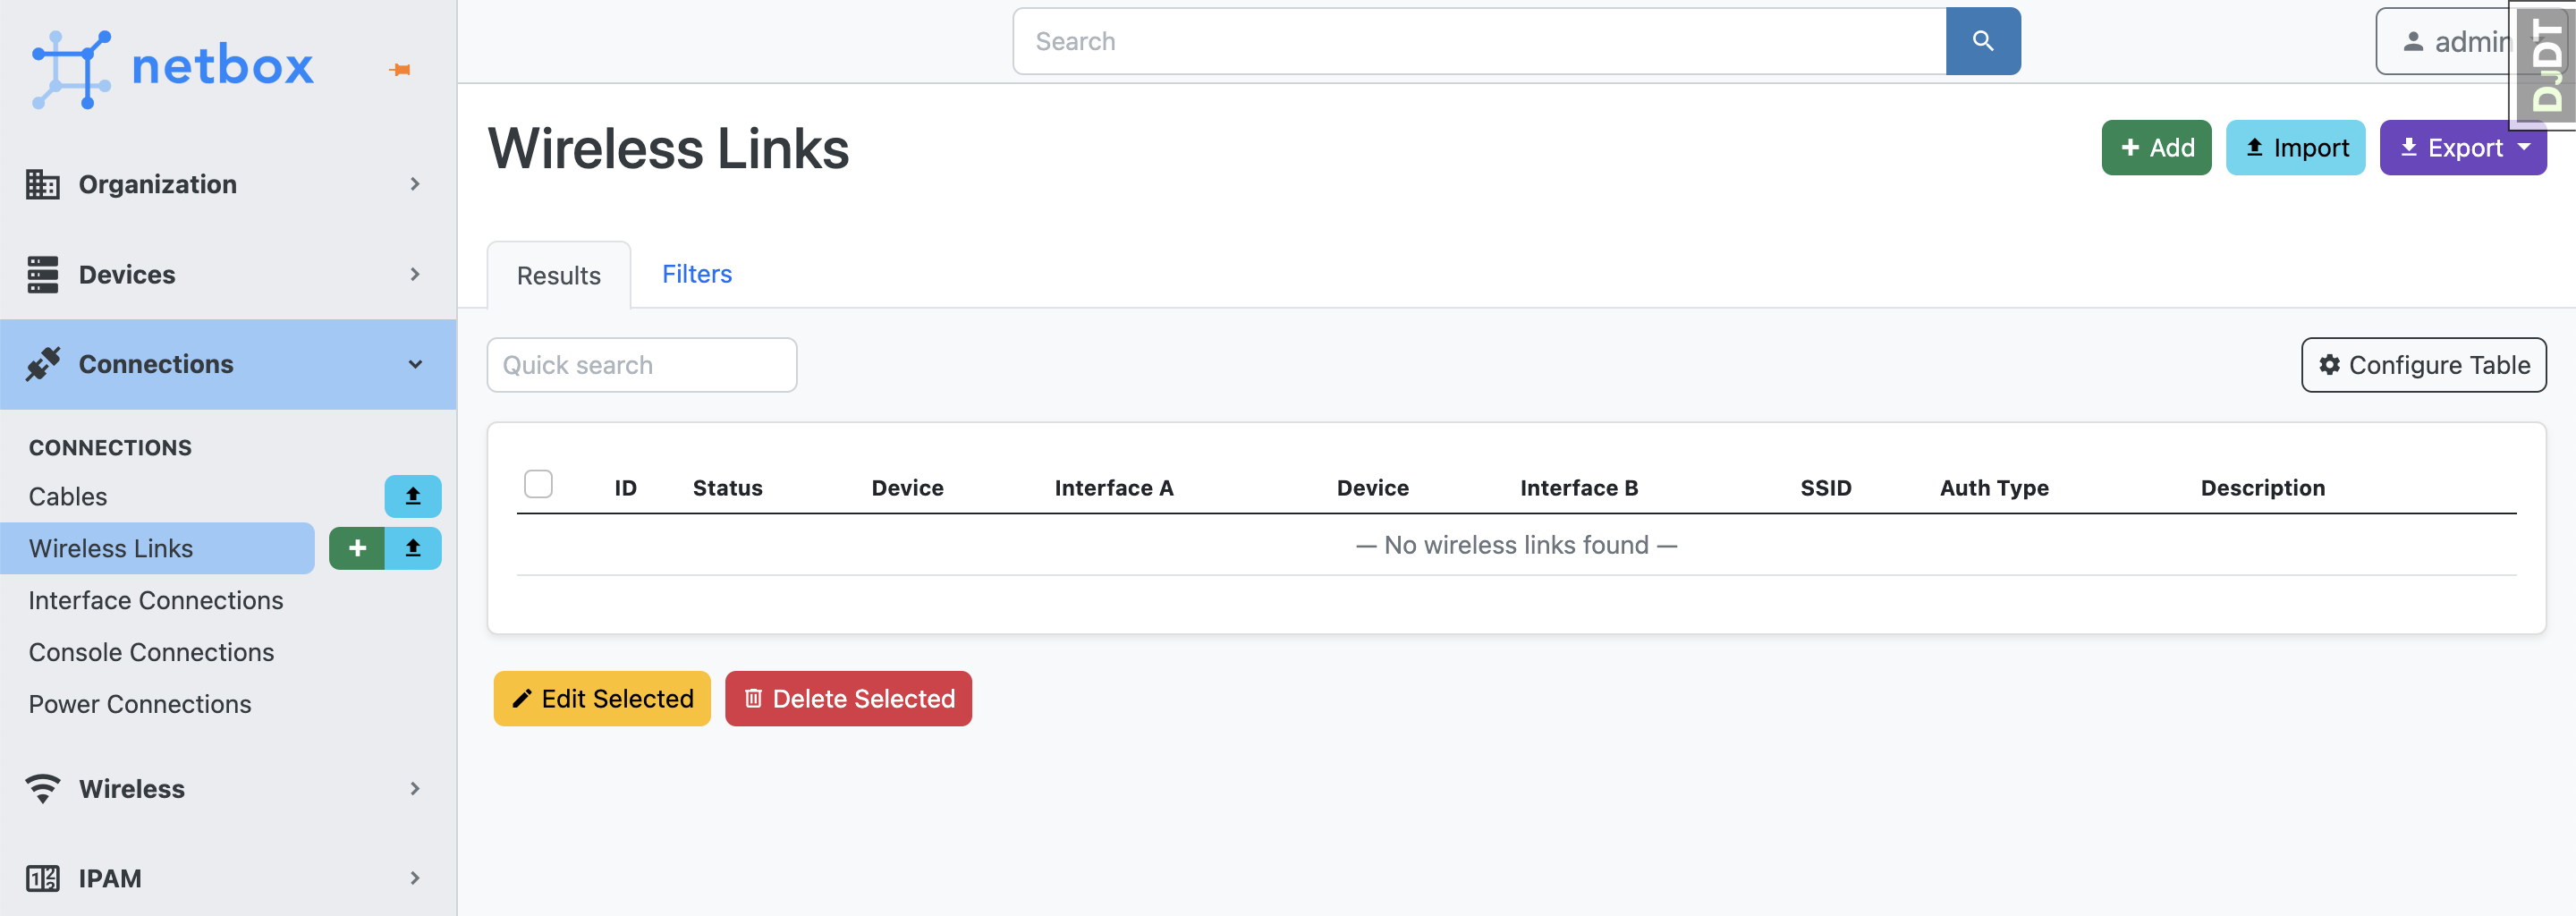Click the Devices rack icon in sidebar
Screen dimensions: 2576x916
click(x=42, y=274)
